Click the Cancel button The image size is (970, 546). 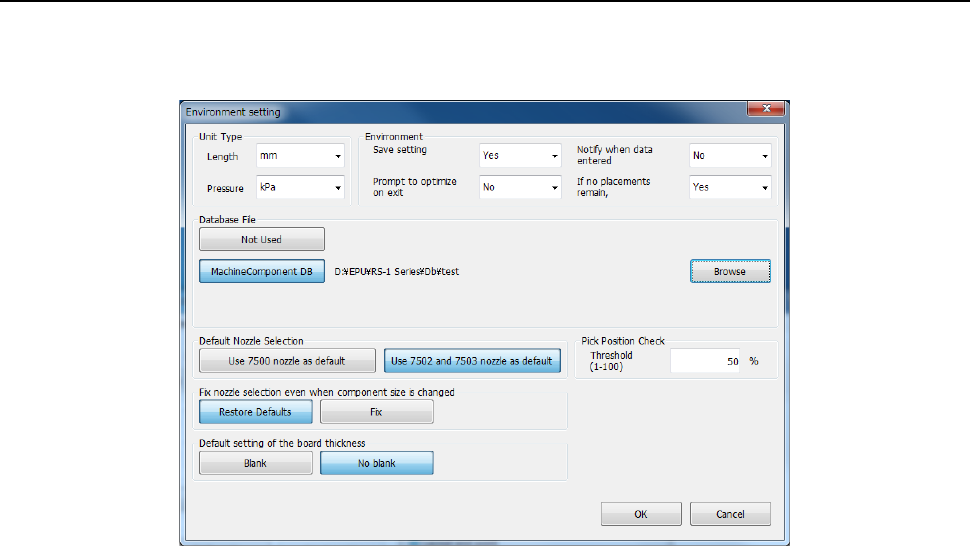[730, 514]
